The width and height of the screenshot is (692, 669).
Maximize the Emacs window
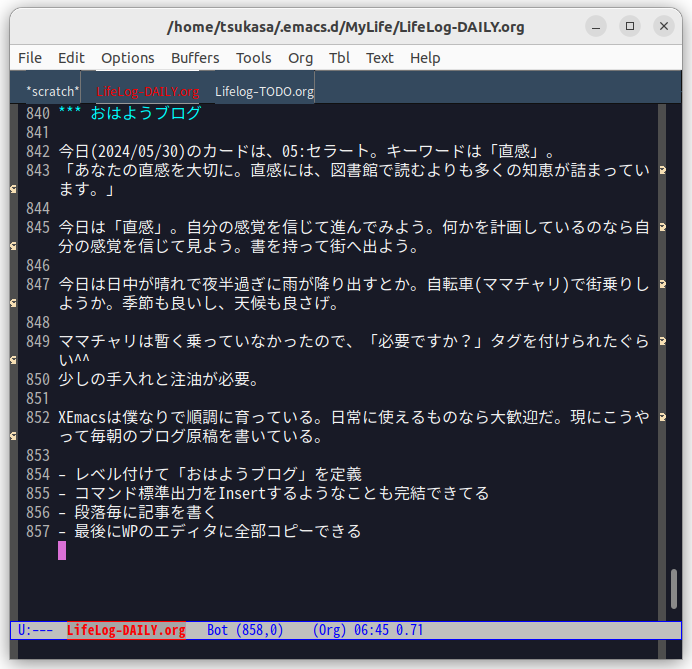pos(630,26)
